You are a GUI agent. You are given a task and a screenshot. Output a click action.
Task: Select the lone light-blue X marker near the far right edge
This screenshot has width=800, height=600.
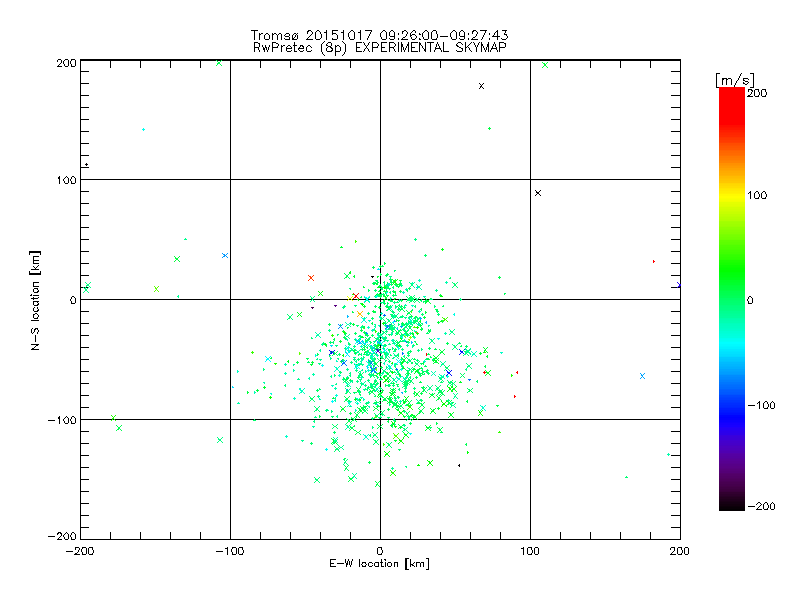point(642,376)
